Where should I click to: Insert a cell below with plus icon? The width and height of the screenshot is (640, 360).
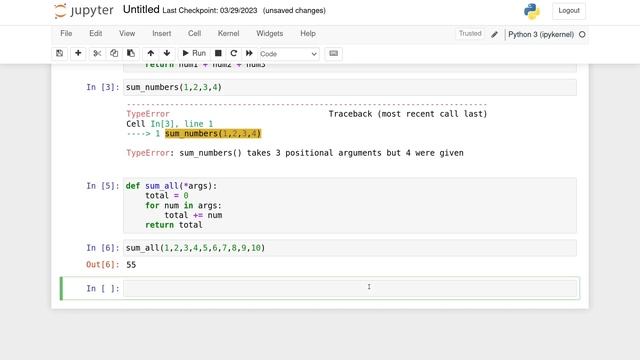[78, 53]
